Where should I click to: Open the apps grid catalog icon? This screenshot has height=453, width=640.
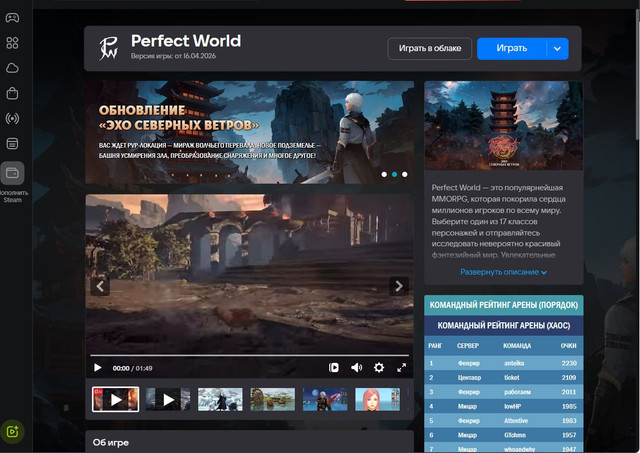coord(13,43)
